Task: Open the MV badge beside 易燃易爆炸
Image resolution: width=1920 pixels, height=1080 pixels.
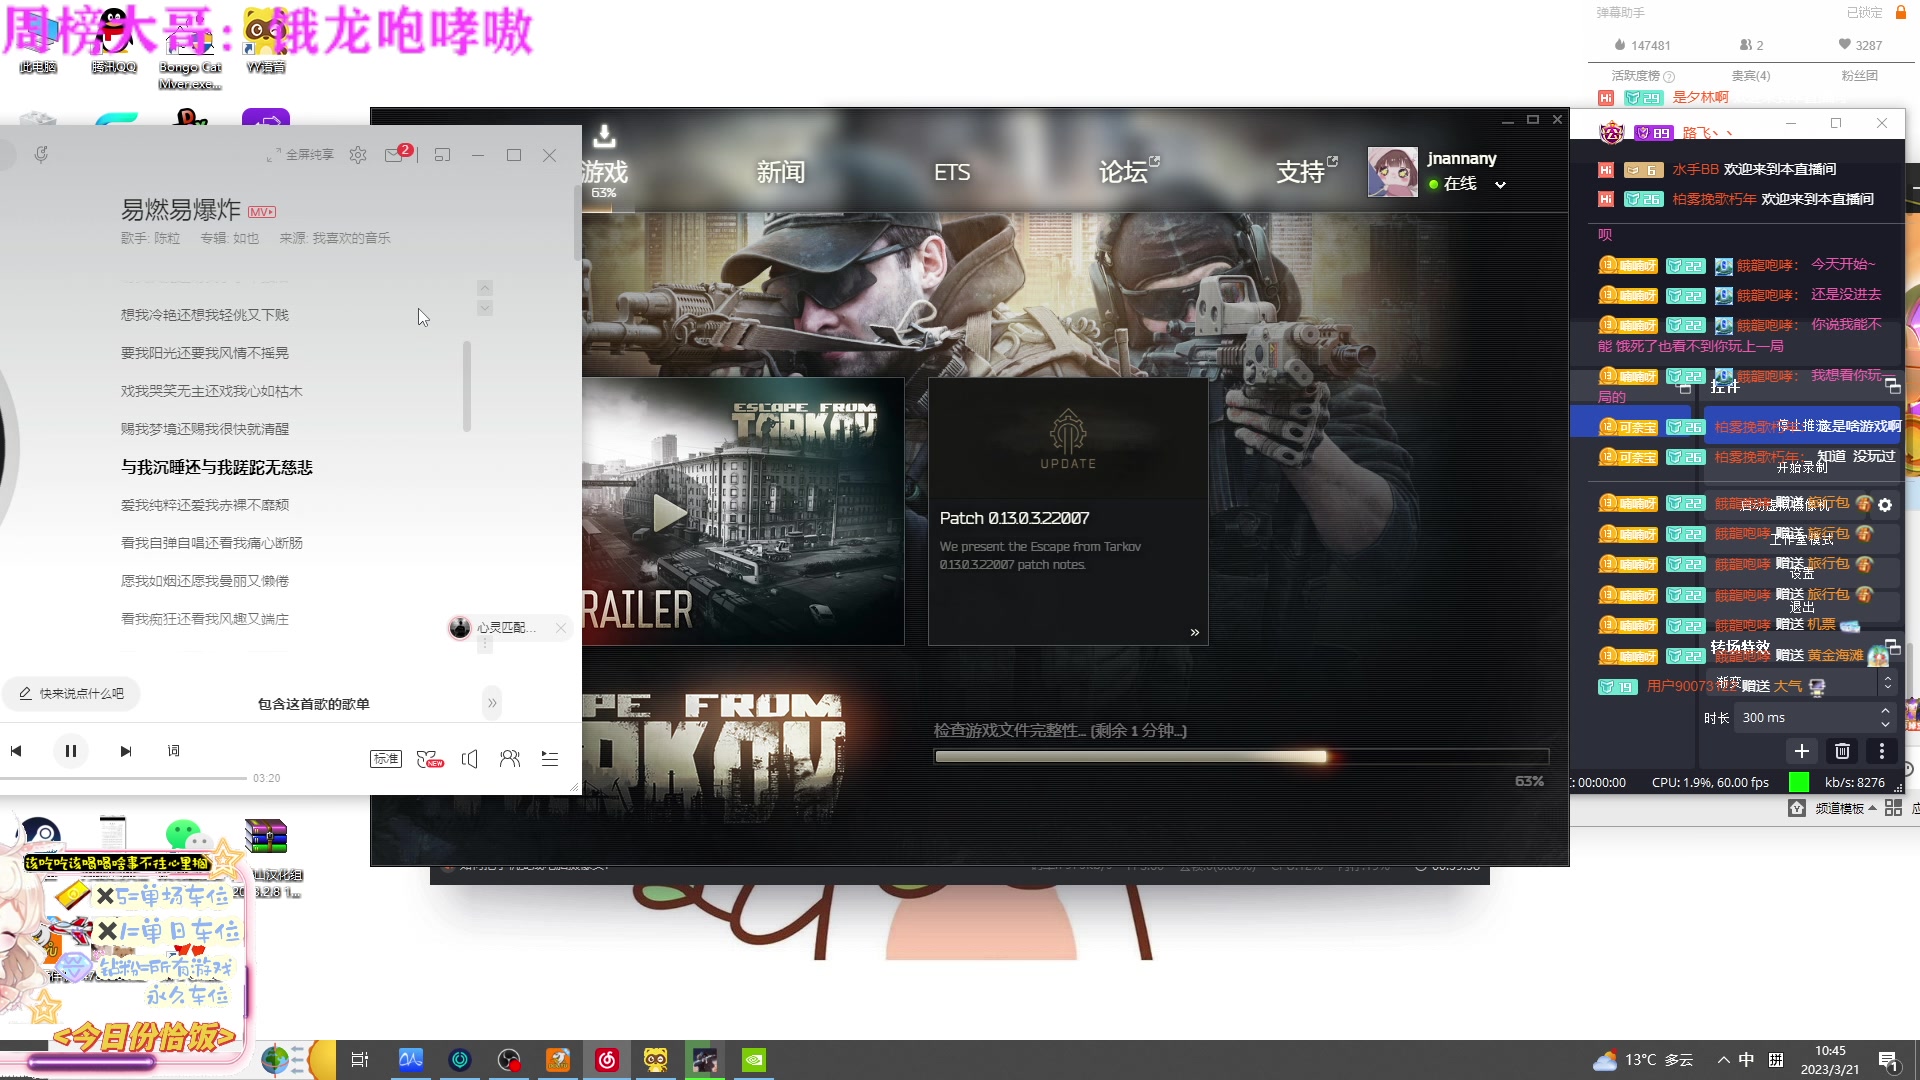Action: [x=262, y=212]
